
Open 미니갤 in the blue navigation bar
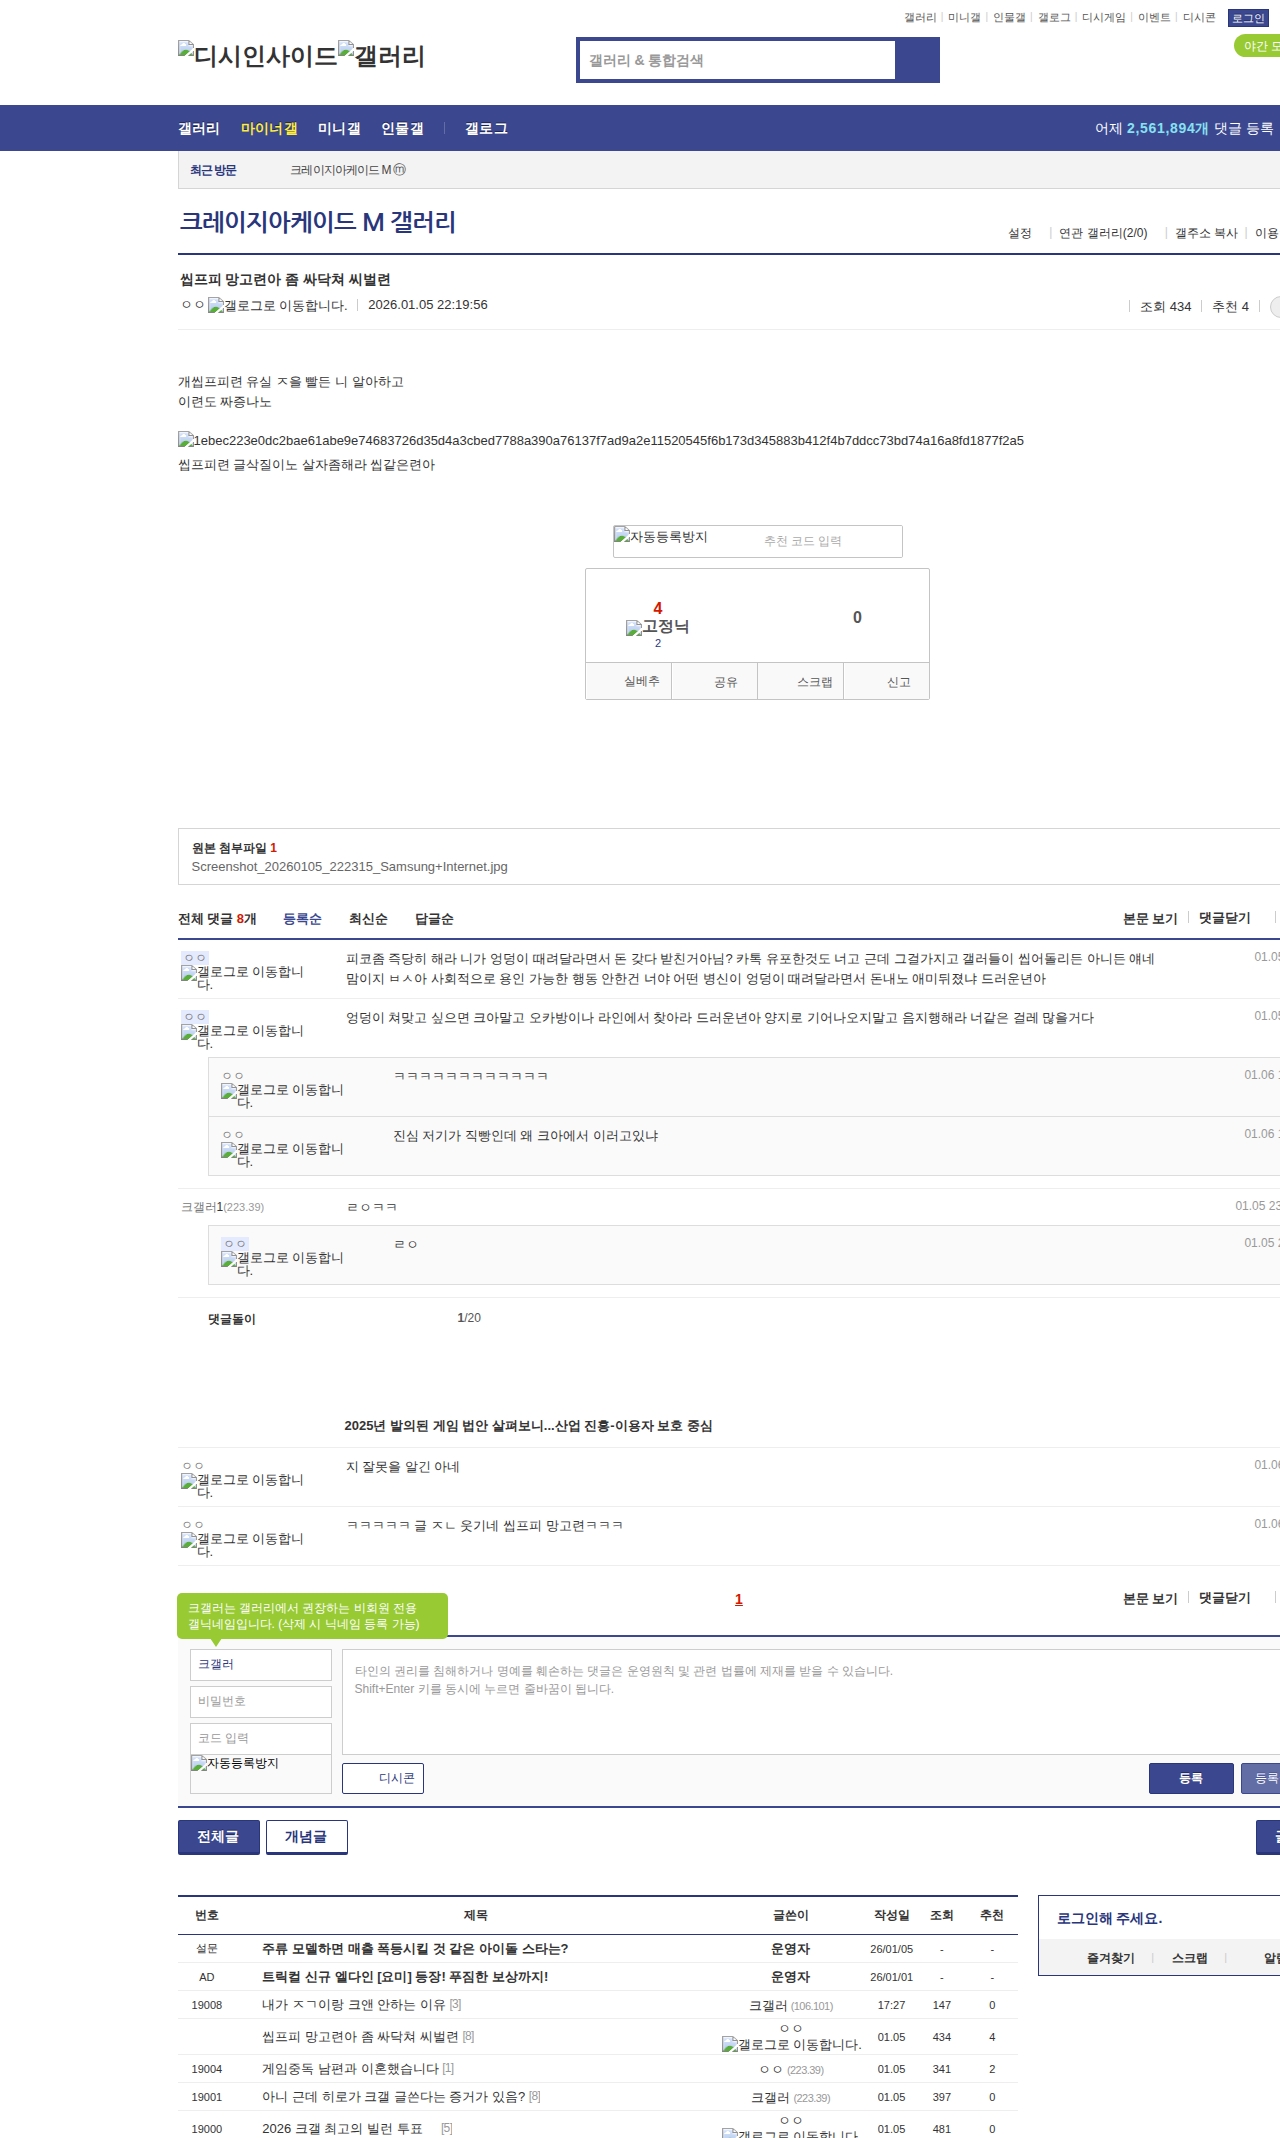click(x=339, y=128)
